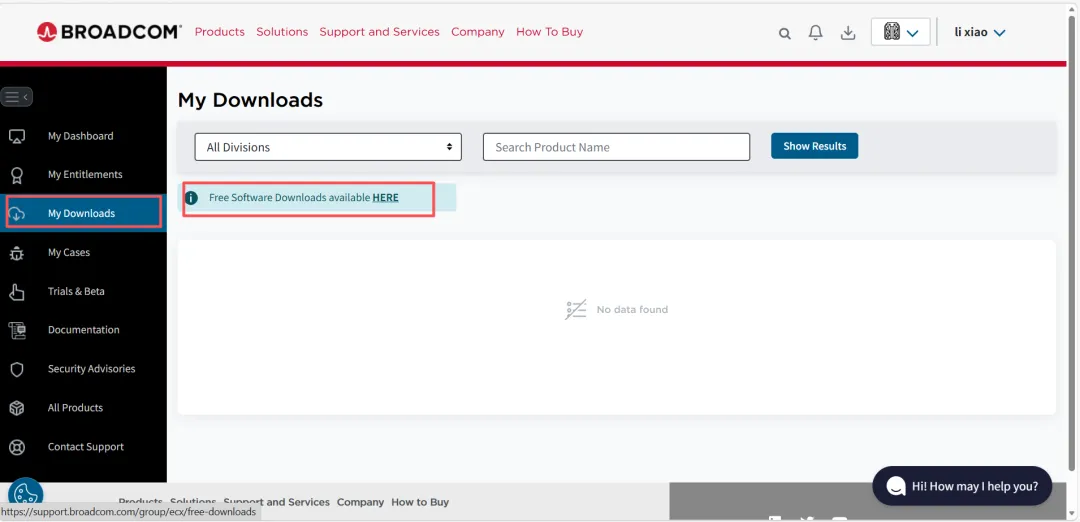This screenshot has height=522, width=1080.
Task: Click the My Downloads heading
Action: 251,100
